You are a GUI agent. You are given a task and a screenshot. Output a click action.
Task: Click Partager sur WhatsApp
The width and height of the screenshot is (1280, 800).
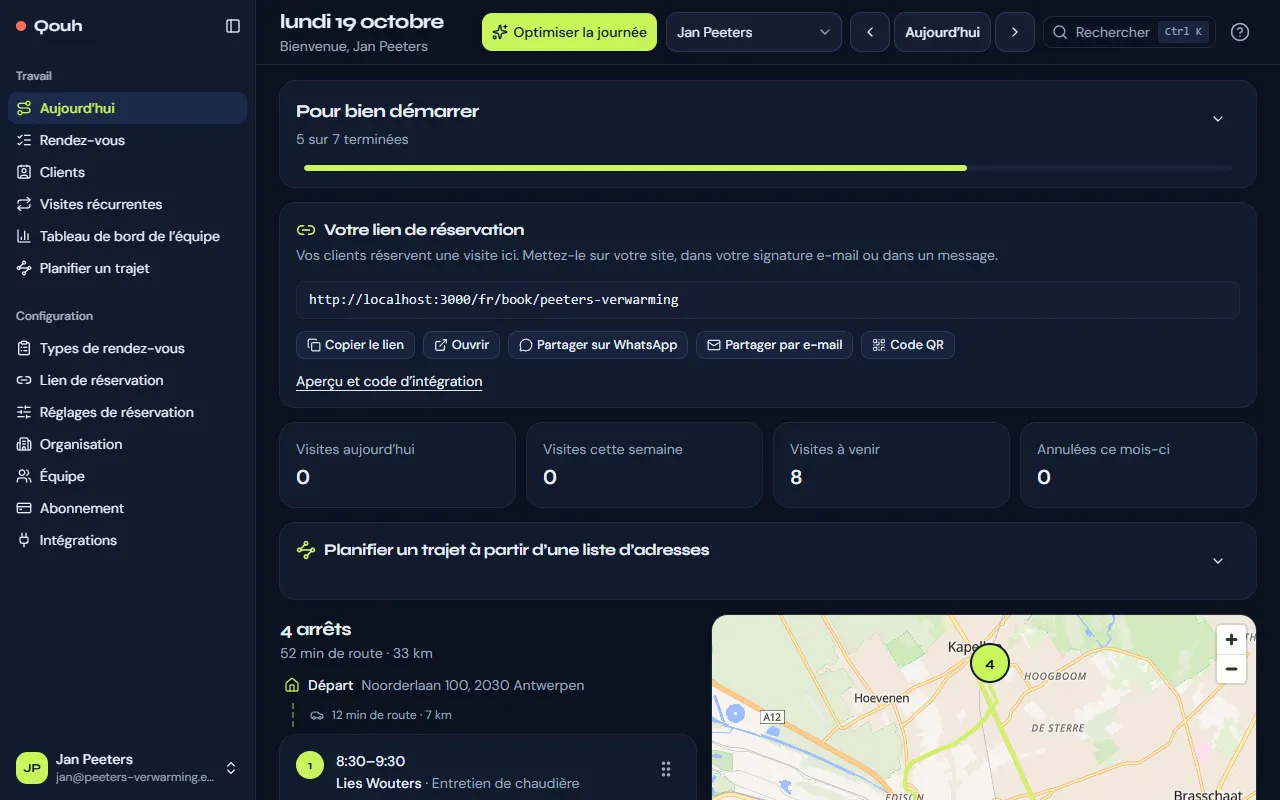[x=598, y=345]
